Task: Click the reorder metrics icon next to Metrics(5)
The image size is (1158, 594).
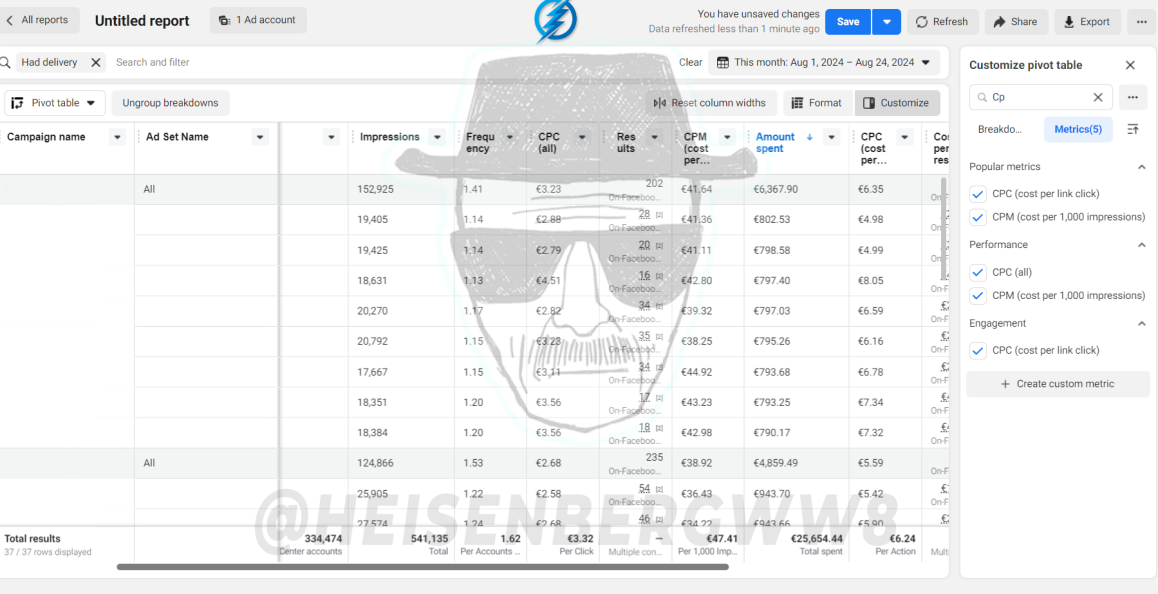Action: point(1132,129)
